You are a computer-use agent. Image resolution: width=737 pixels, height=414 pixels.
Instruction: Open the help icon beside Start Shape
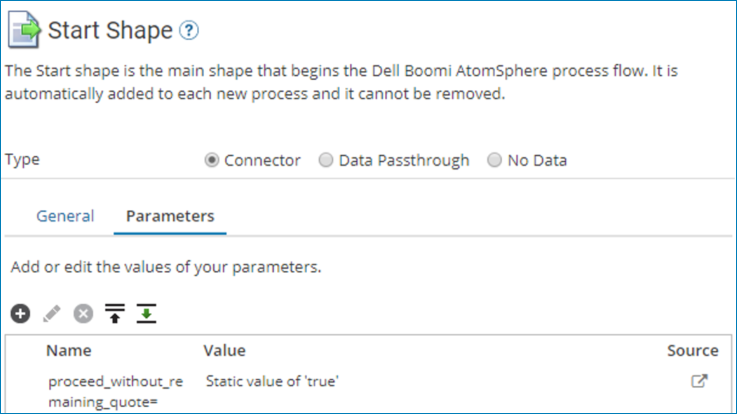coord(189,31)
